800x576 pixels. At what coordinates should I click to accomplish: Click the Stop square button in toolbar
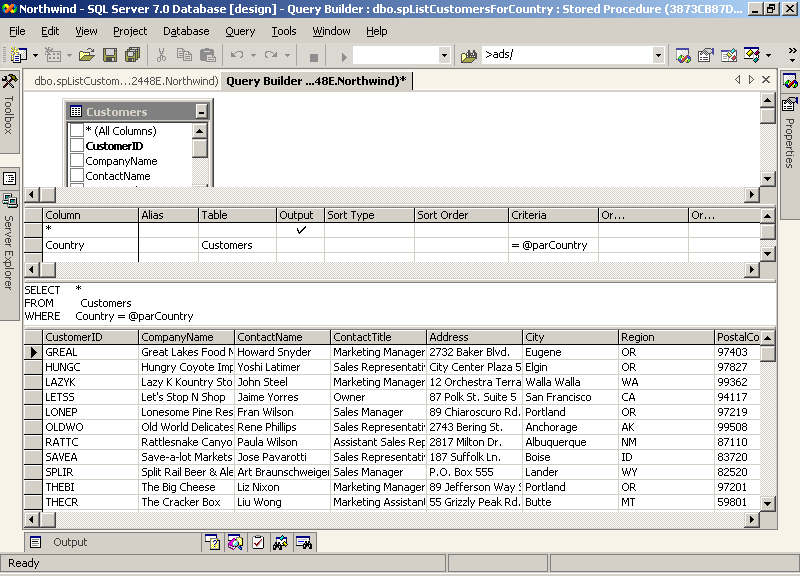click(314, 57)
